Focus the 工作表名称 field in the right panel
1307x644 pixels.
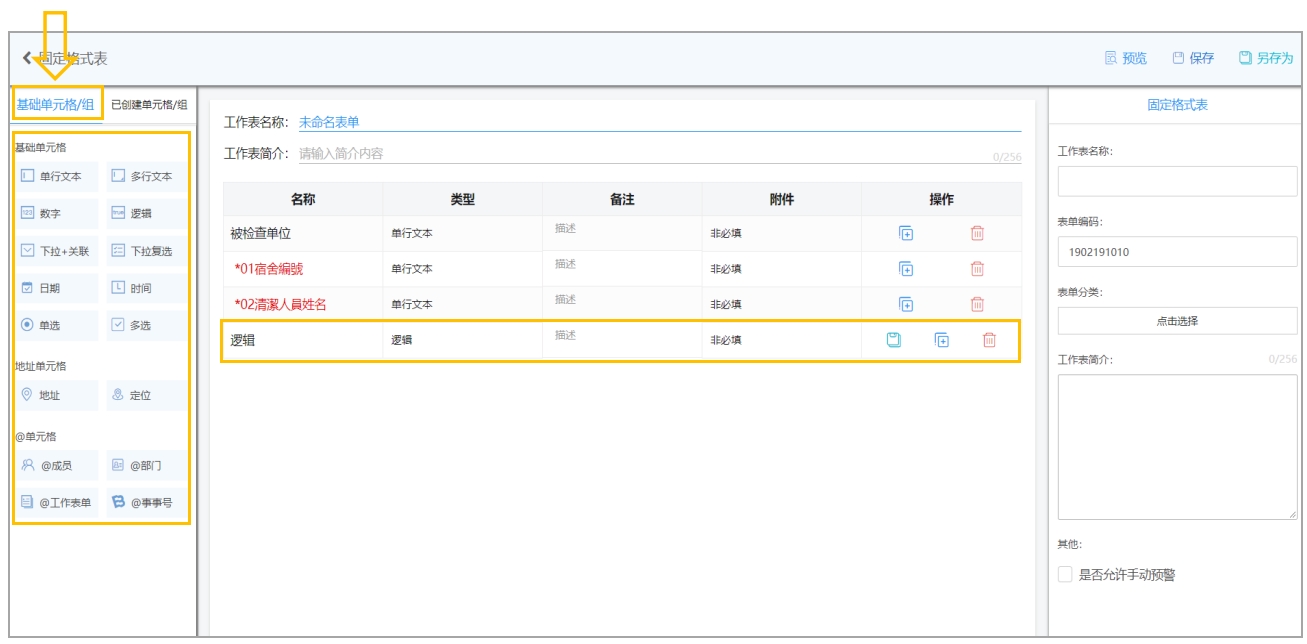[1177, 182]
